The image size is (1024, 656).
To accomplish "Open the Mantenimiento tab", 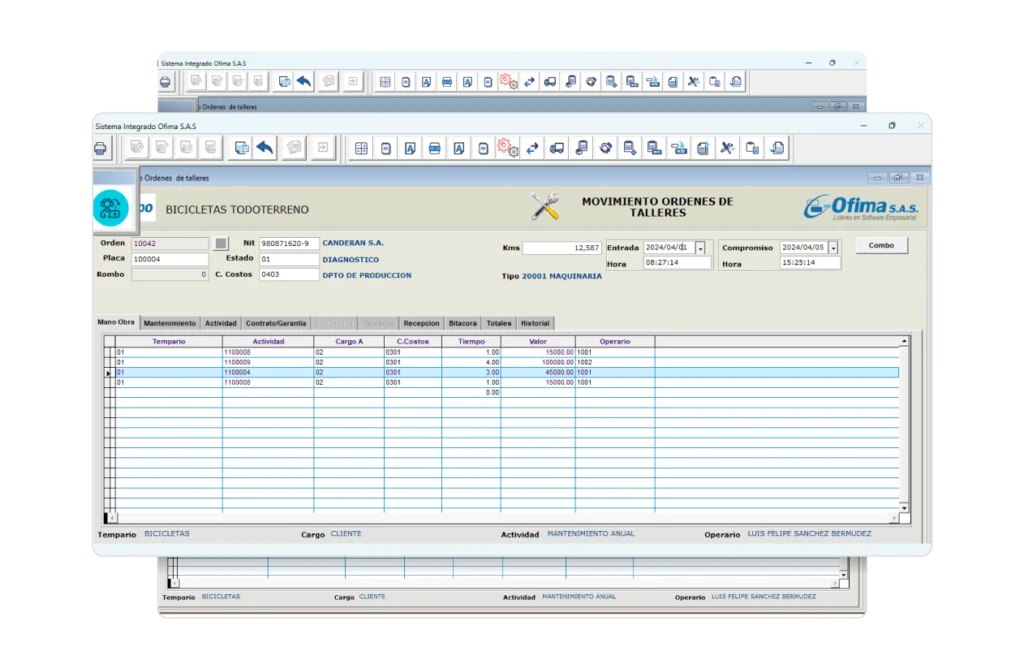I will pos(170,323).
